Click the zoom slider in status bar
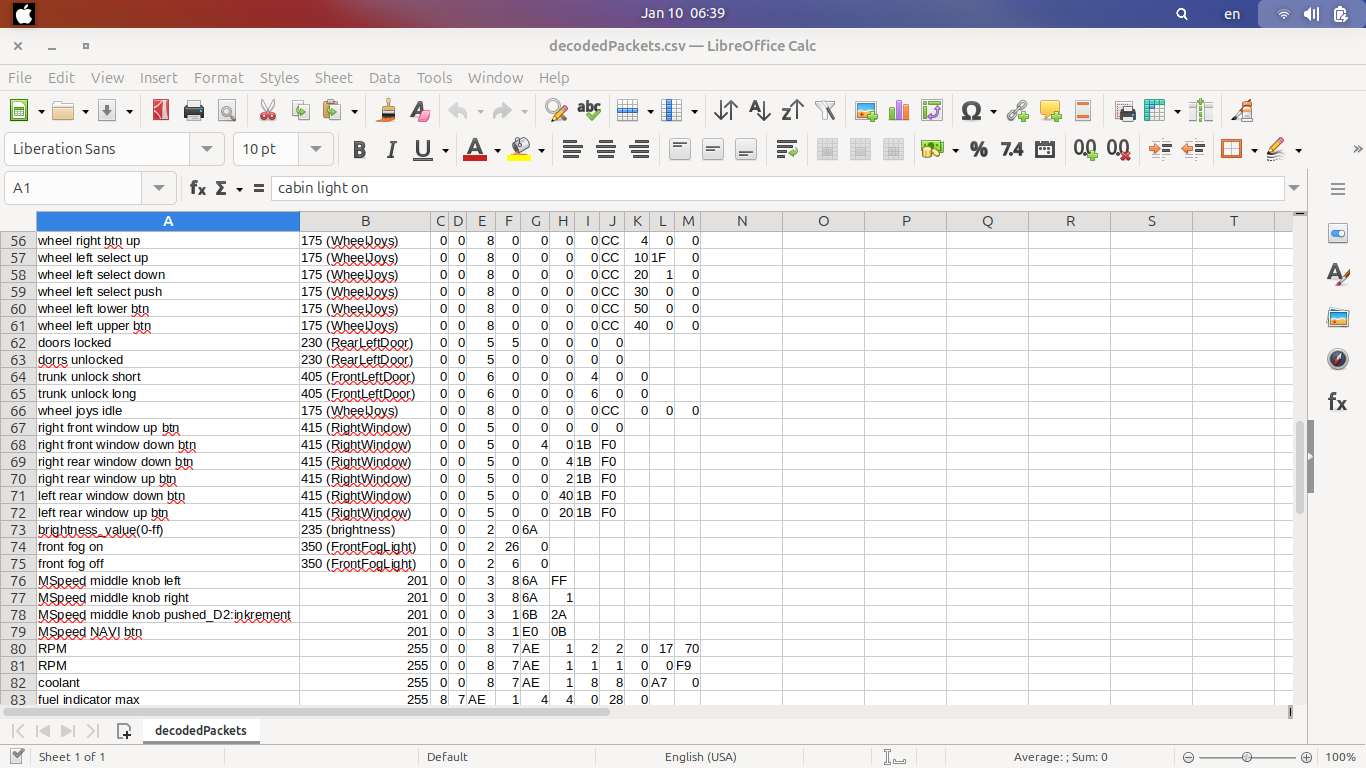 pos(1246,757)
